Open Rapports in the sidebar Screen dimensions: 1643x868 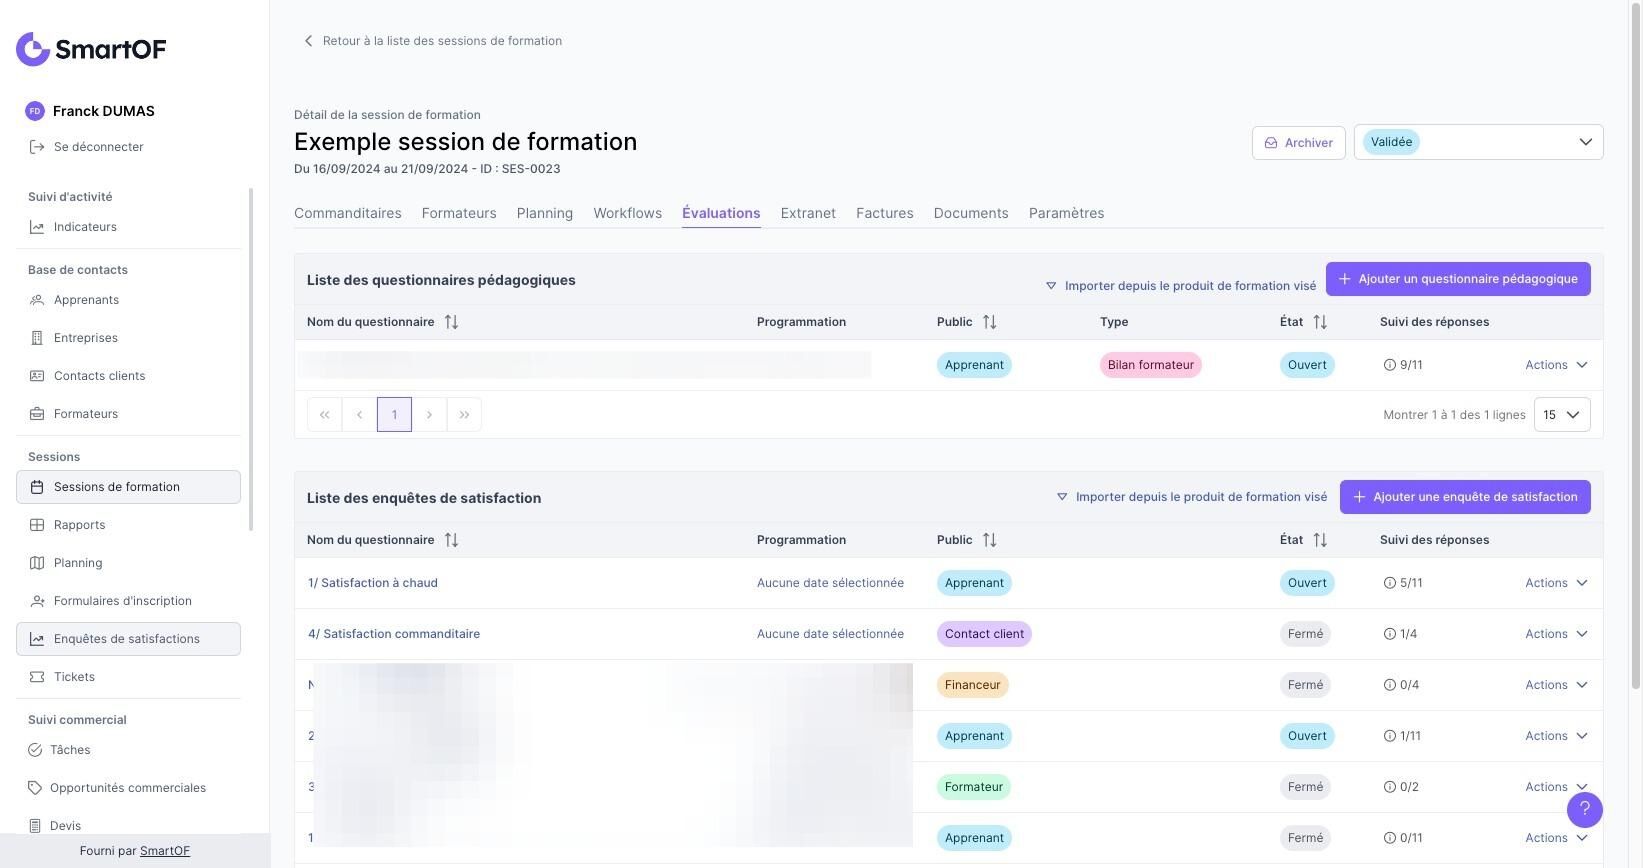click(x=128, y=525)
